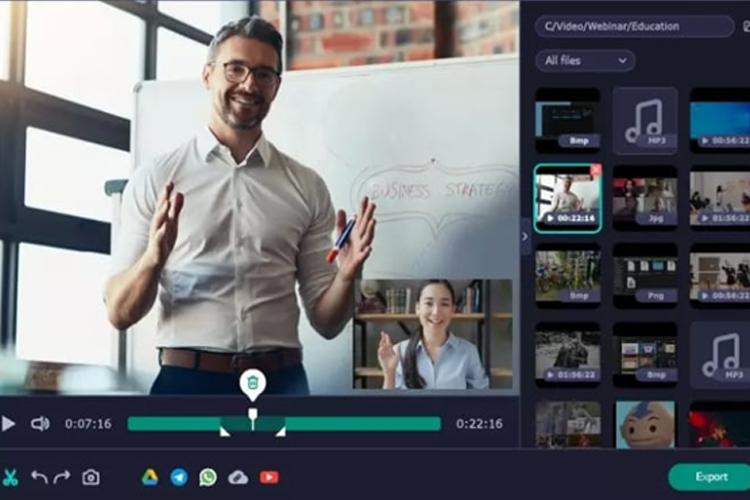Redo the last undone edit
The width and height of the screenshot is (750, 500).
62,477
